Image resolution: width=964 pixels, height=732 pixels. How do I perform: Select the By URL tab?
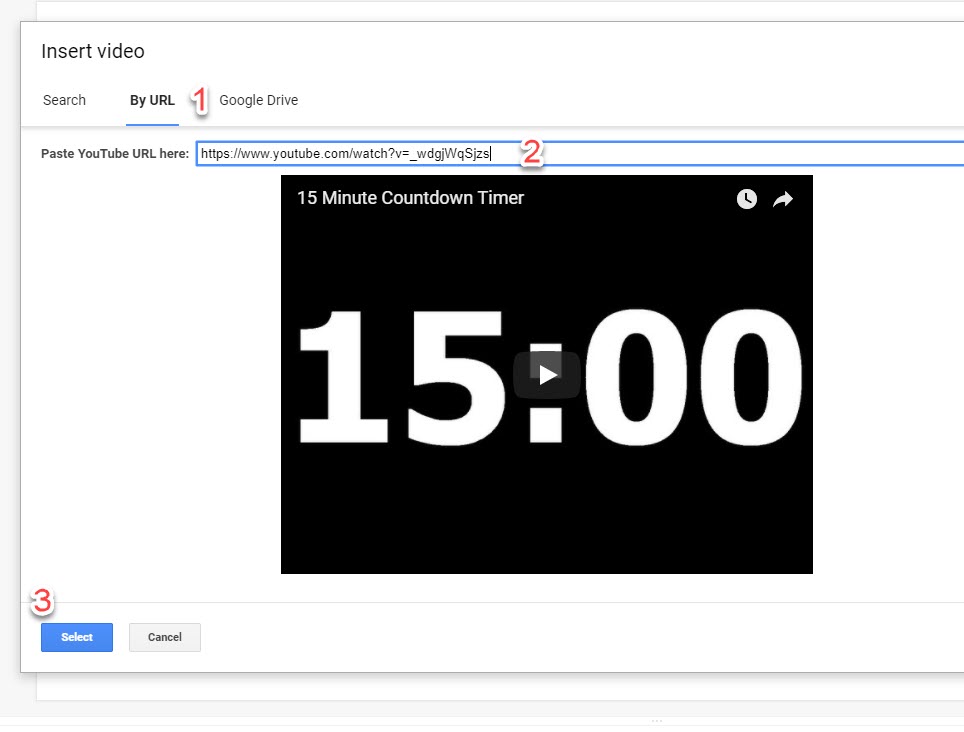[x=152, y=100]
